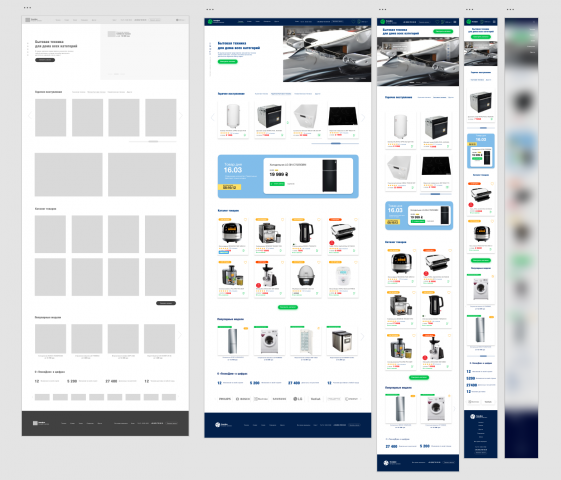Image resolution: width=561 pixels, height=480 pixels.
Task: Open hamburger menu on mobile artboard header
Action: pos(494,22)
